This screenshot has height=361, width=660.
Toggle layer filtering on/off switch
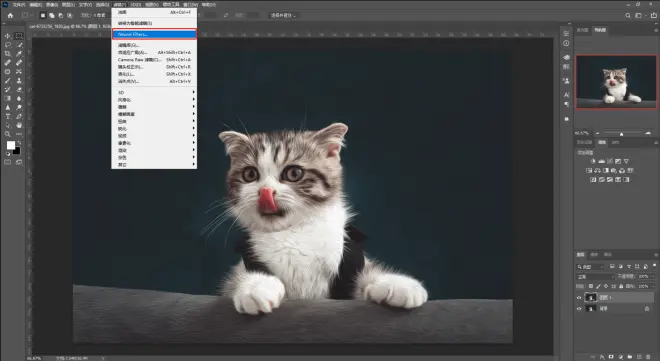tap(655, 265)
